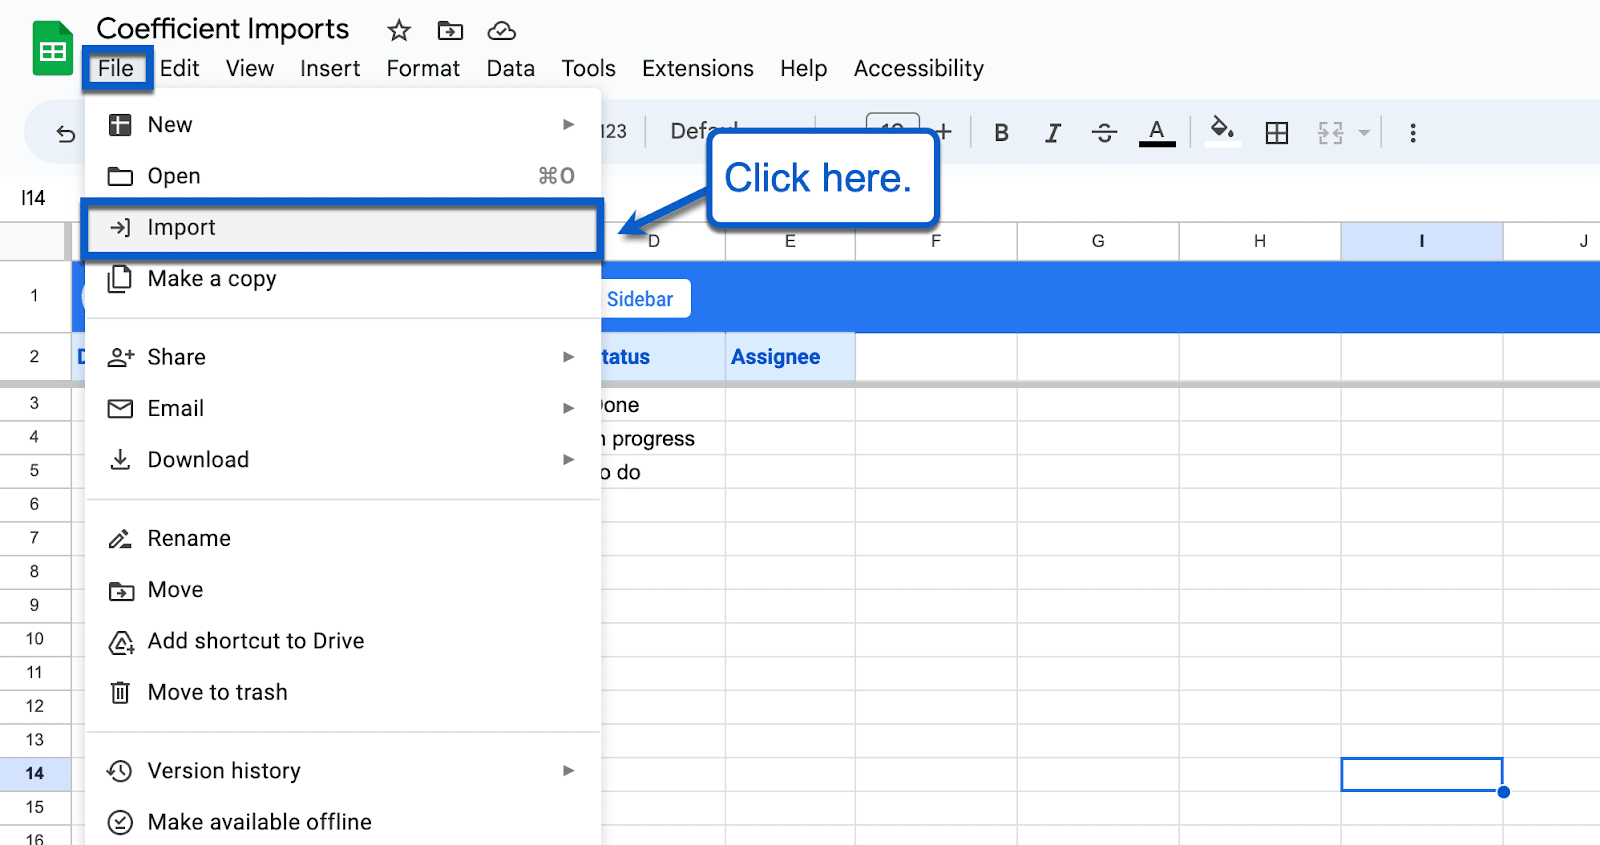Star the Coefficient Imports document
The height and width of the screenshot is (845, 1600).
[399, 31]
